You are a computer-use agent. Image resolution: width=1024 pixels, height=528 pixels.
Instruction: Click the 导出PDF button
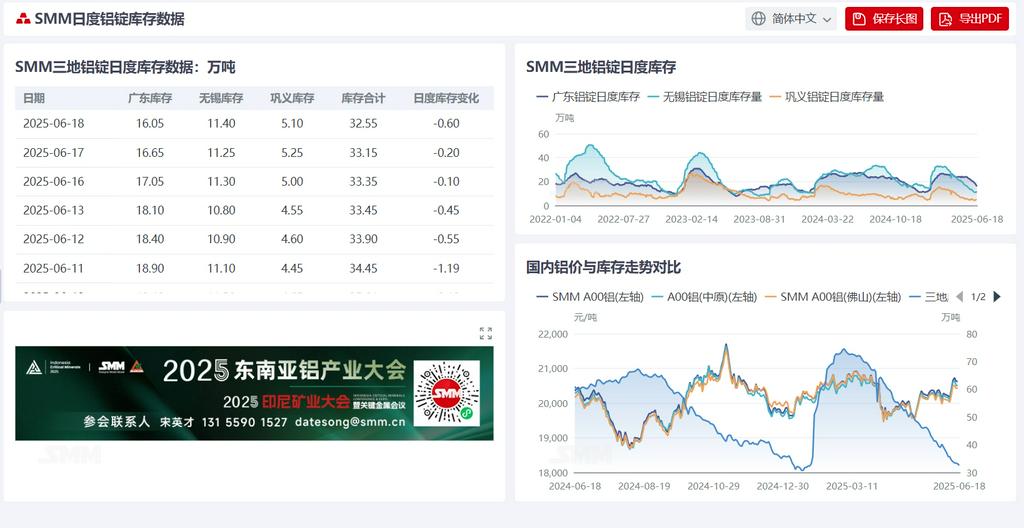click(970, 18)
